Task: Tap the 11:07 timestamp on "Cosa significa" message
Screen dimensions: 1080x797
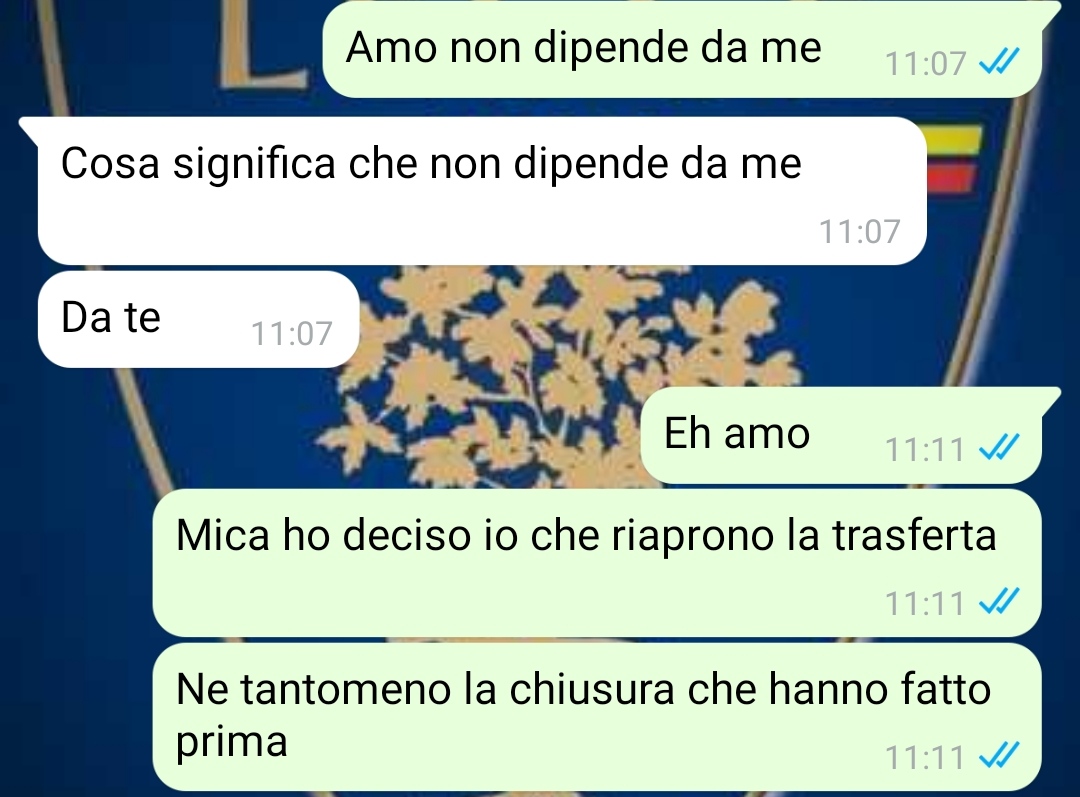Action: (860, 231)
